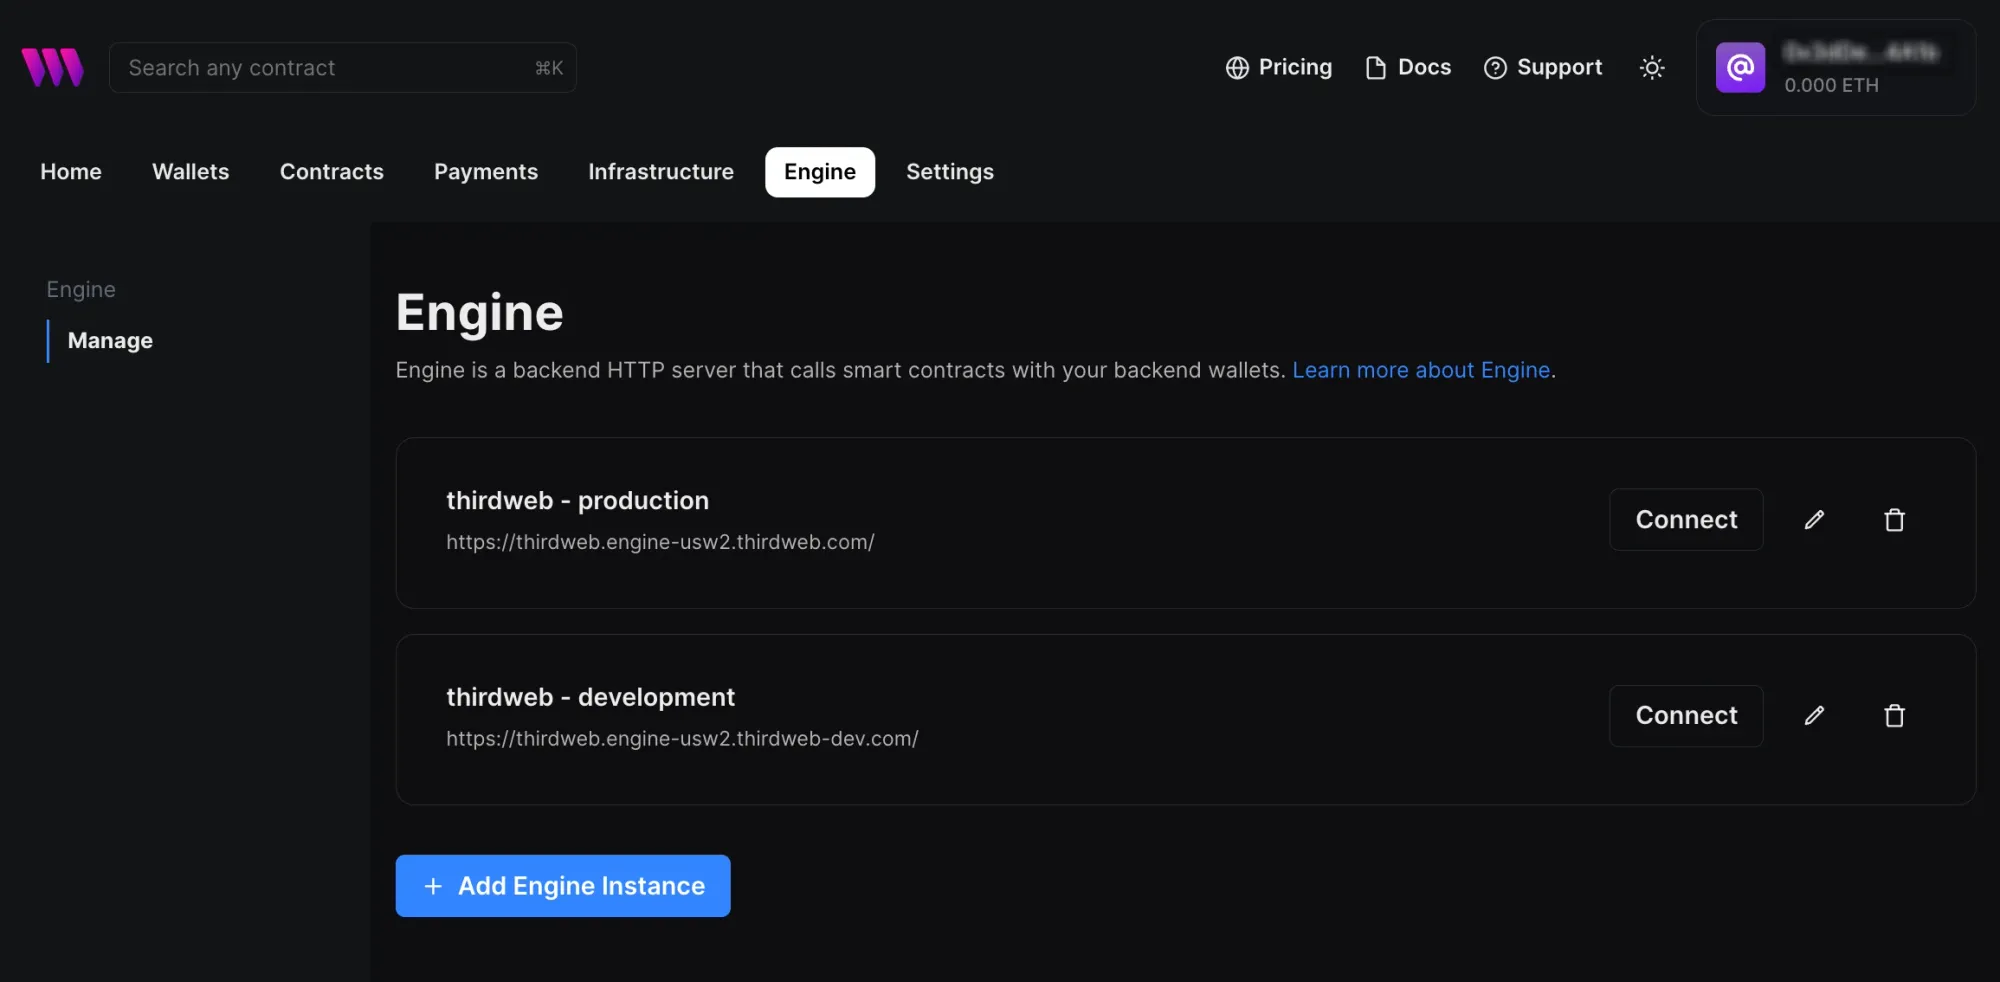
Task: Connect to thirdweb - development instance
Action: [x=1686, y=716]
